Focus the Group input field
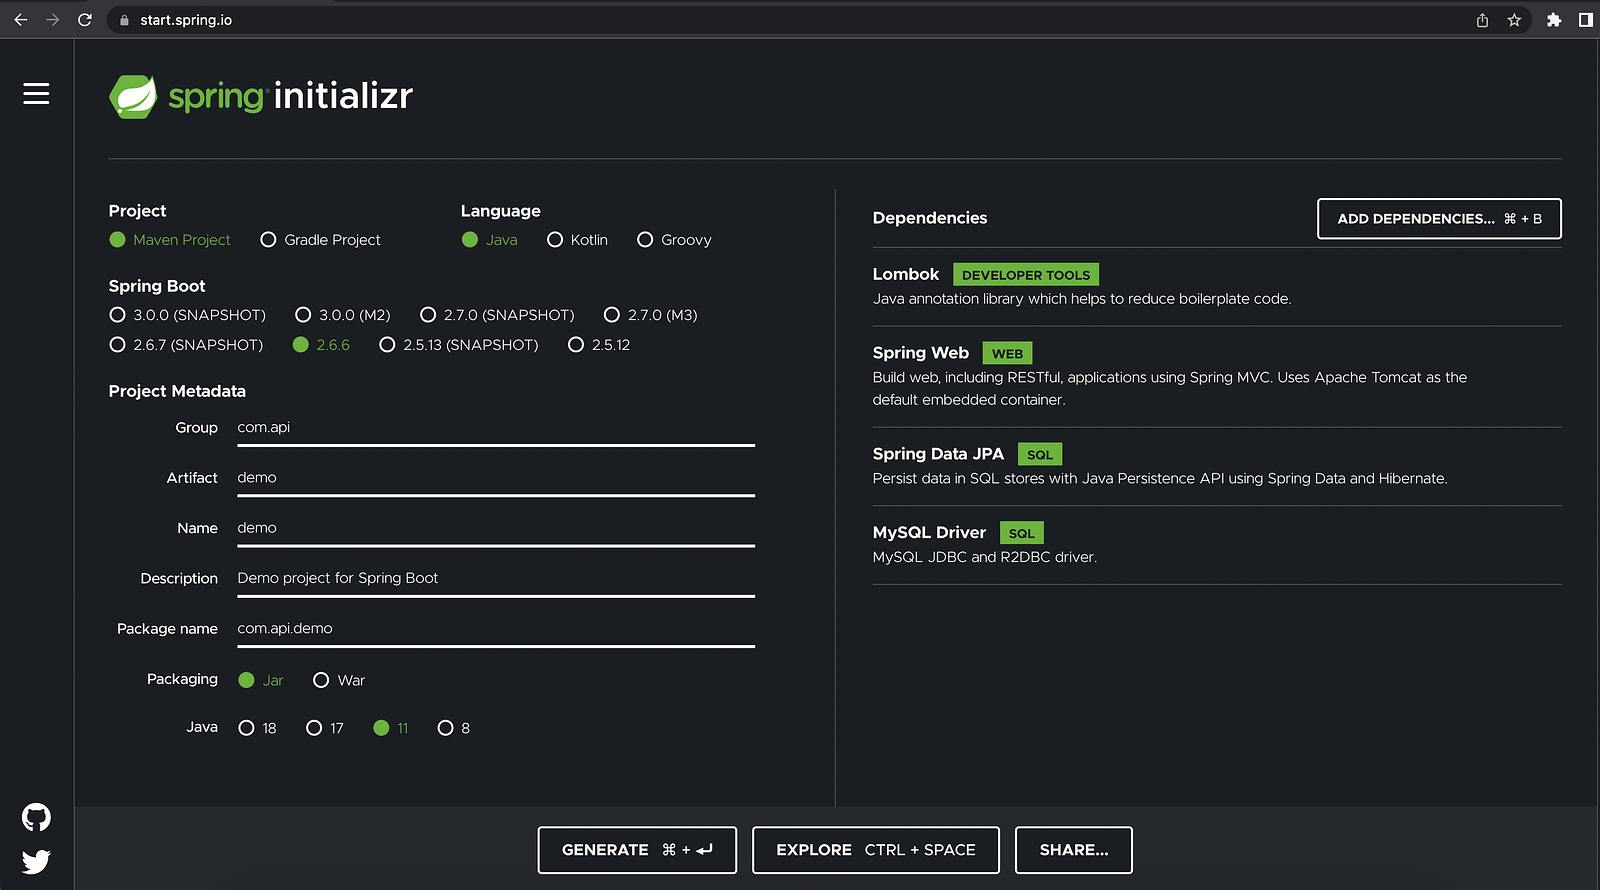 pyautogui.click(x=496, y=428)
